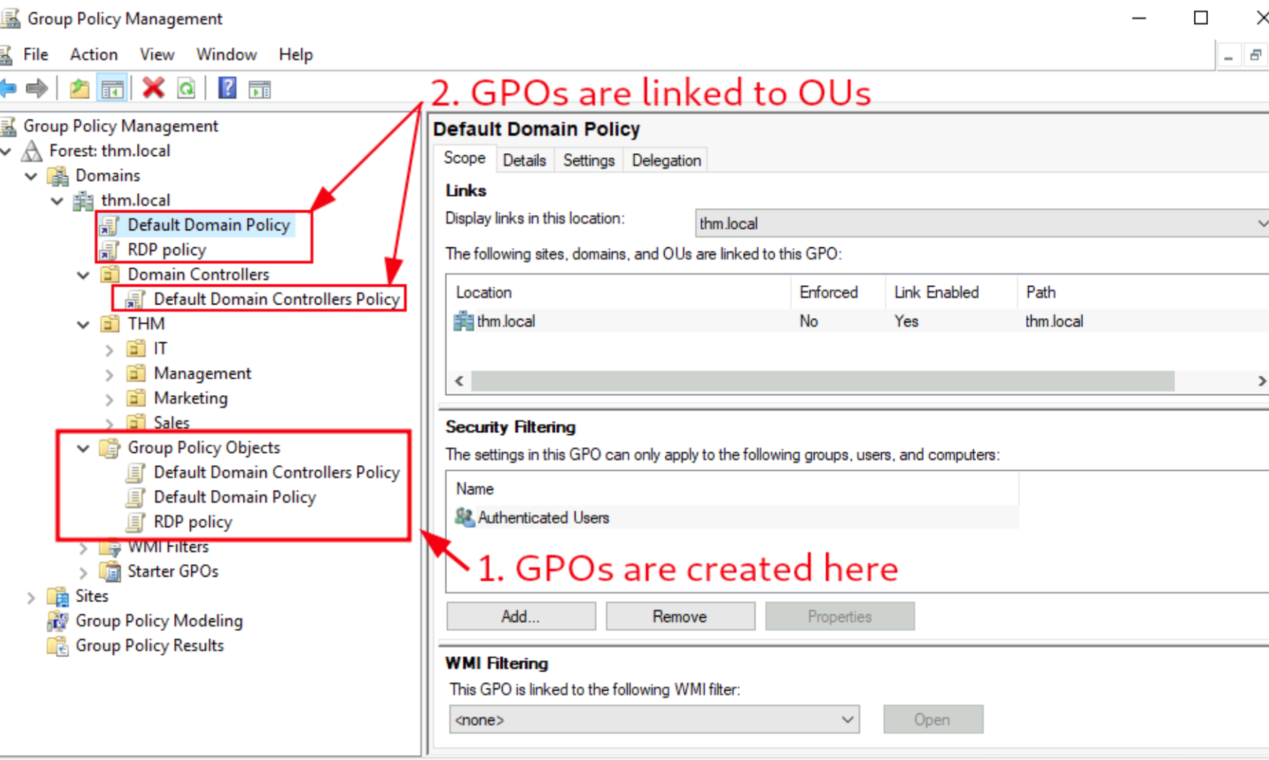1269x760 pixels.
Task: Click the Domain Controllers OU folder icon
Action: click(x=110, y=274)
